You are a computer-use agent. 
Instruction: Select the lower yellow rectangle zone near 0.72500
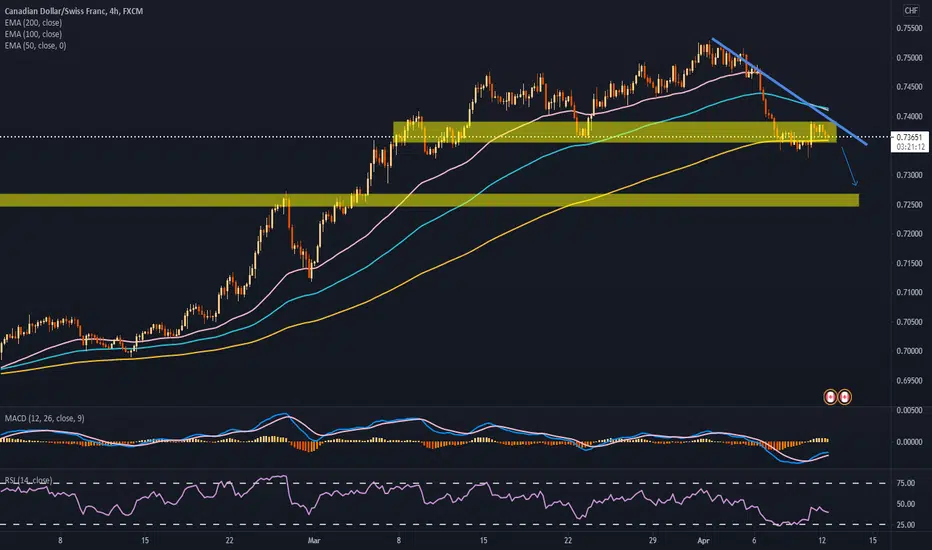coord(429,200)
